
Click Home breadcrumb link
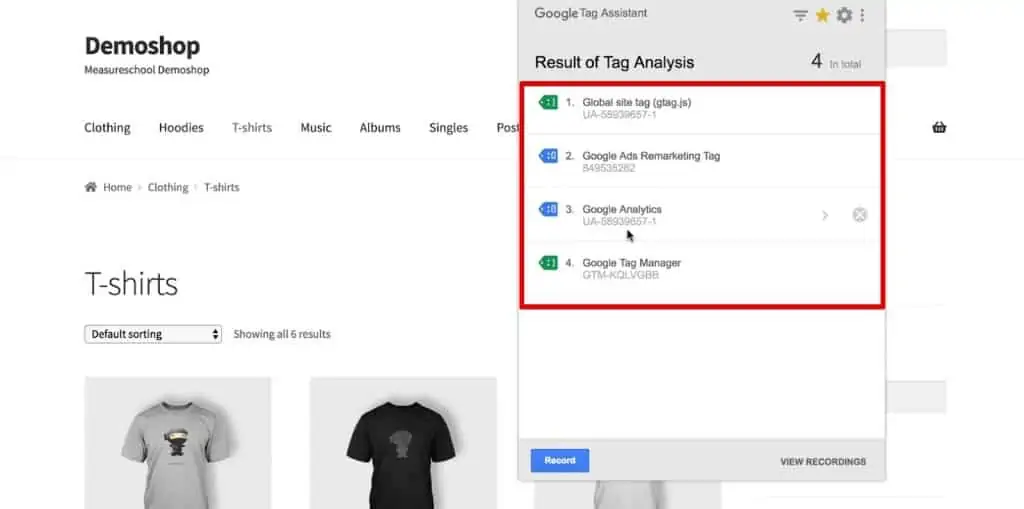pos(118,187)
